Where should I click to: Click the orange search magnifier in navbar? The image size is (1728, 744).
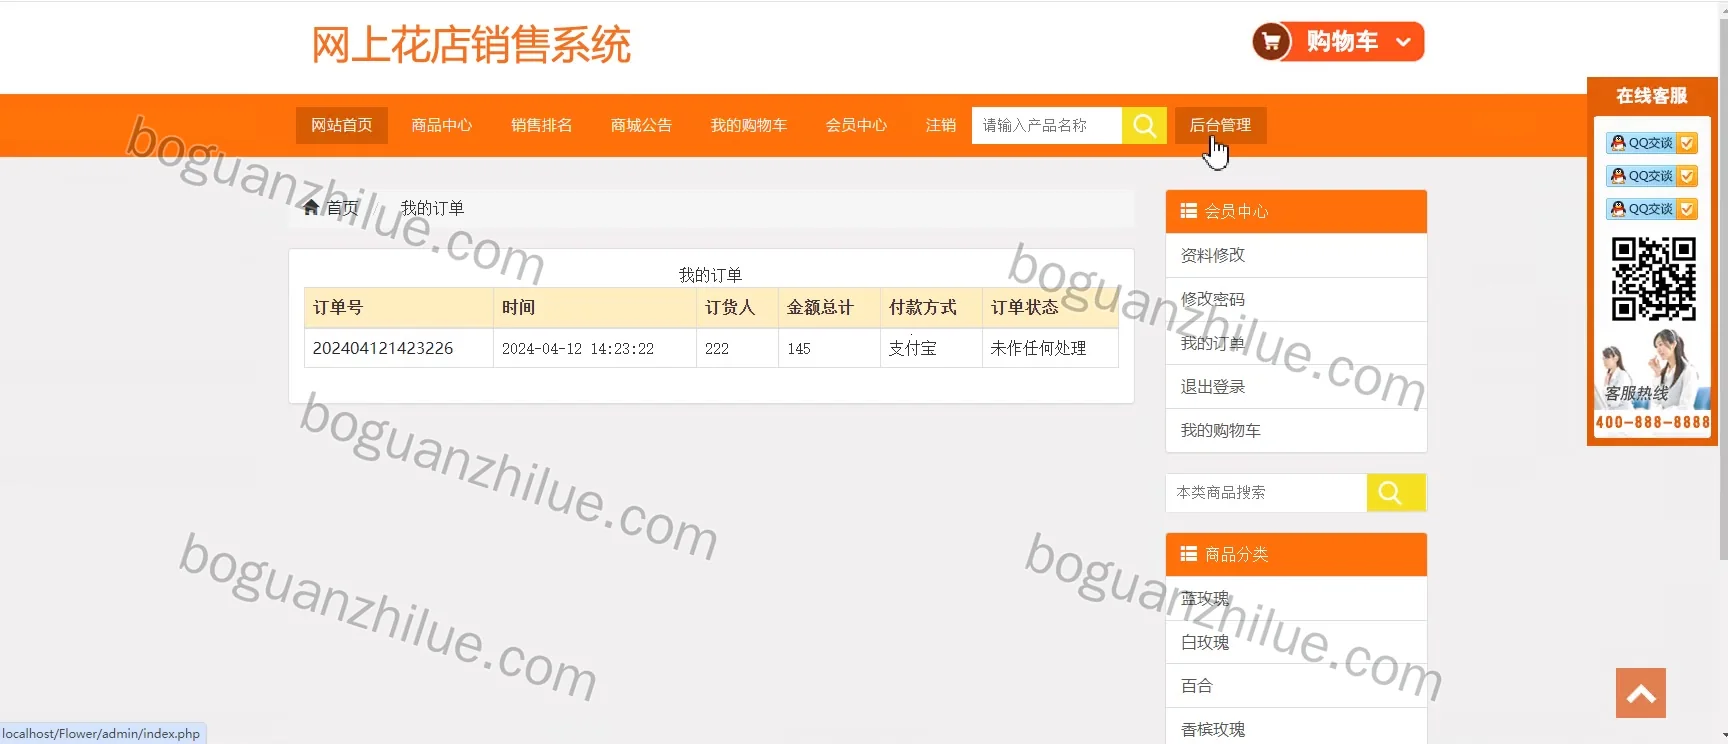[x=1144, y=125]
